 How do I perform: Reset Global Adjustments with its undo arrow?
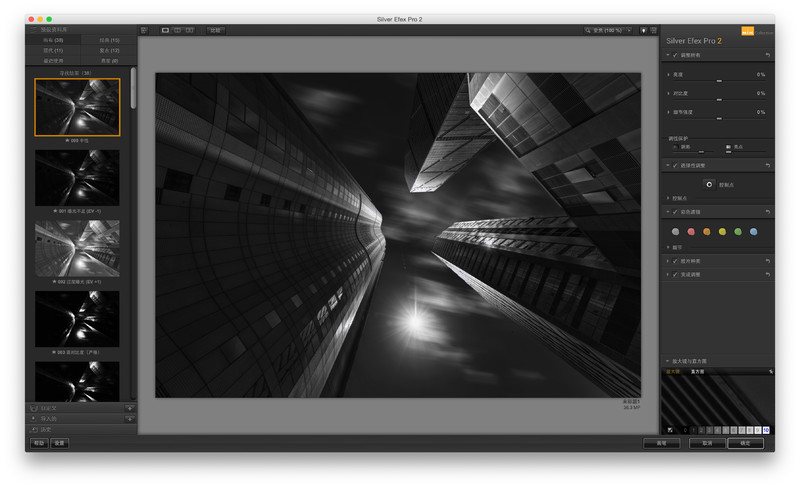point(767,55)
